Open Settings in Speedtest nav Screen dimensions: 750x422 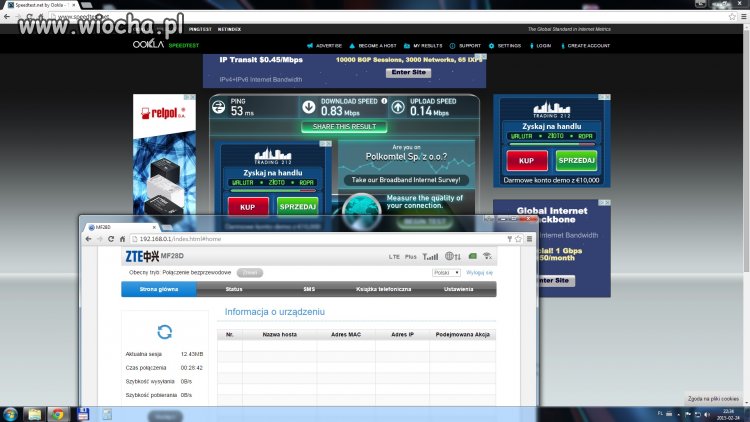(505, 46)
